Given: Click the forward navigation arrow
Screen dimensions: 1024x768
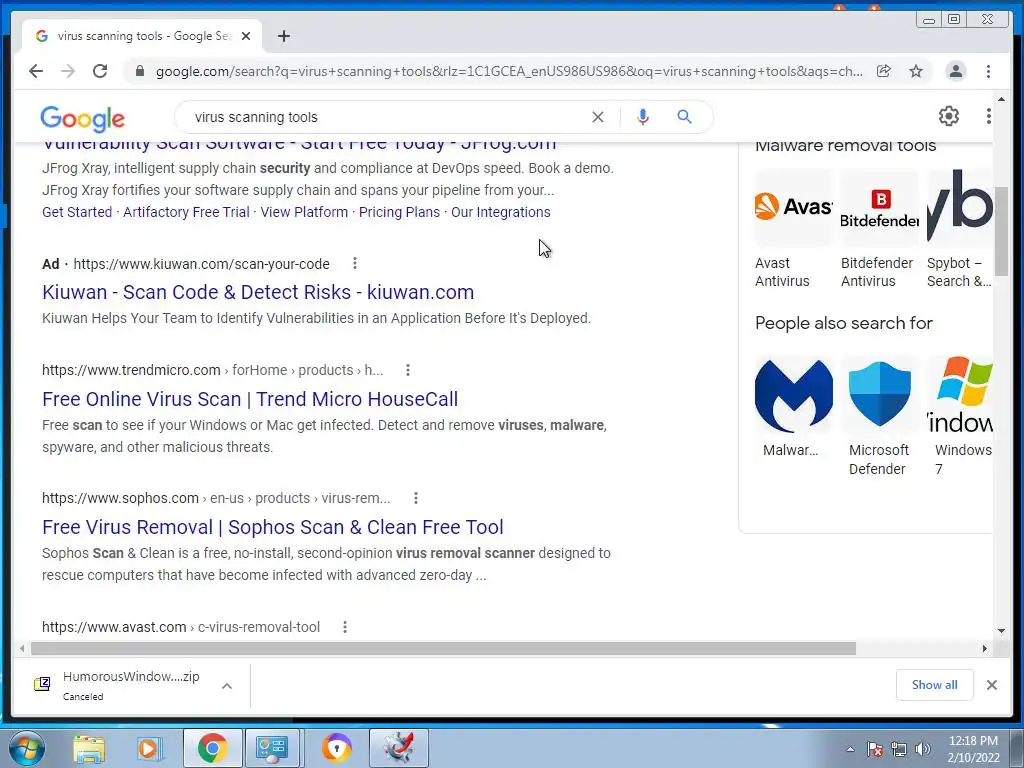Looking at the screenshot, I should tap(68, 71).
